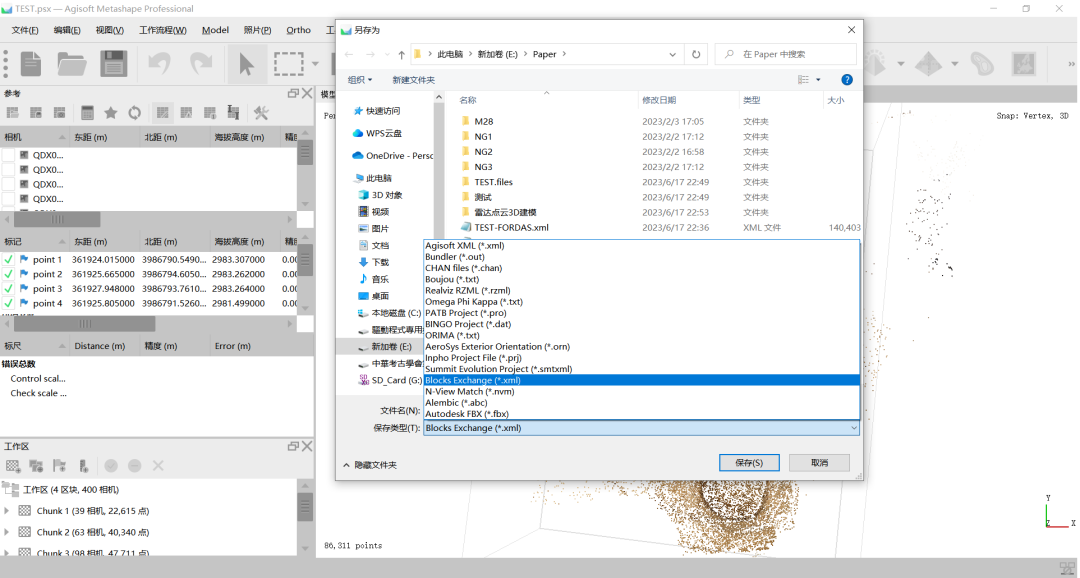Open reference settings wrench-and-hammer icon
The width and height of the screenshot is (1080, 578).
(260, 113)
